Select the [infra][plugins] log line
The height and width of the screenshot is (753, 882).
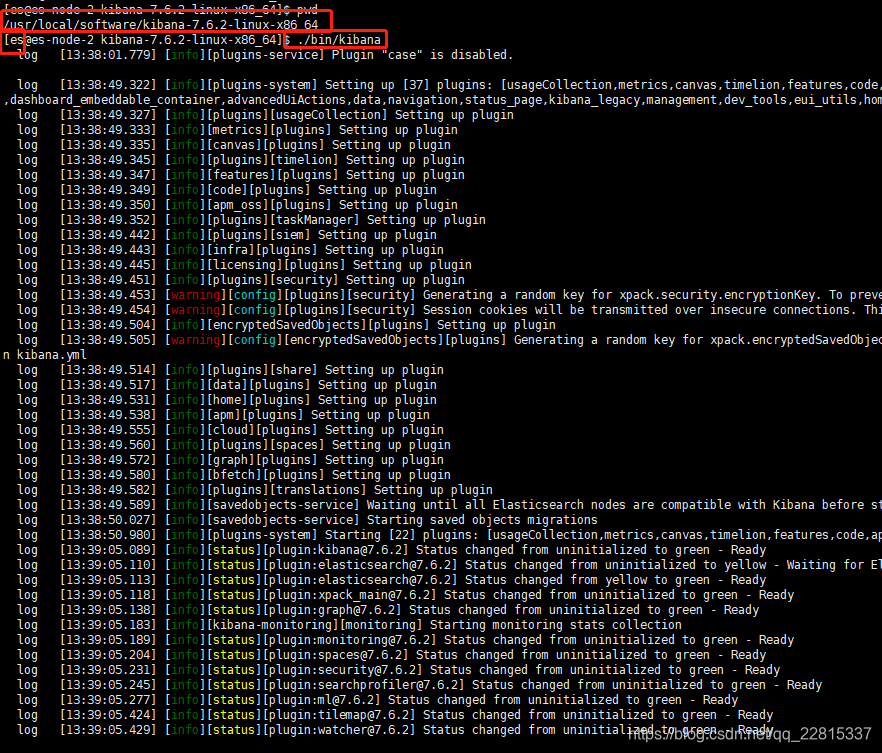pyautogui.click(x=230, y=250)
